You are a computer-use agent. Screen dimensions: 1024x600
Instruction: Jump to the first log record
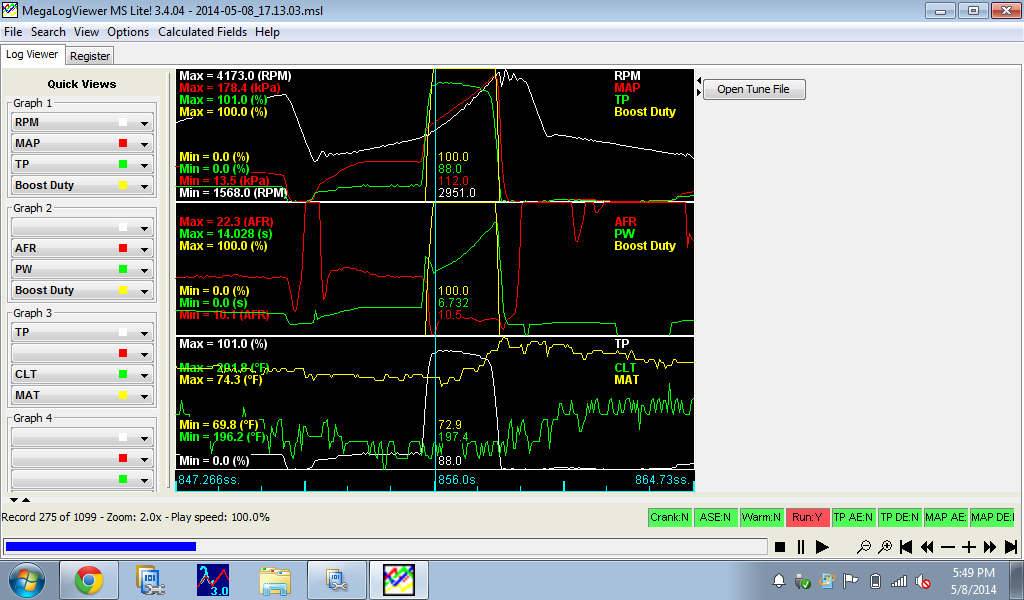[x=906, y=547]
